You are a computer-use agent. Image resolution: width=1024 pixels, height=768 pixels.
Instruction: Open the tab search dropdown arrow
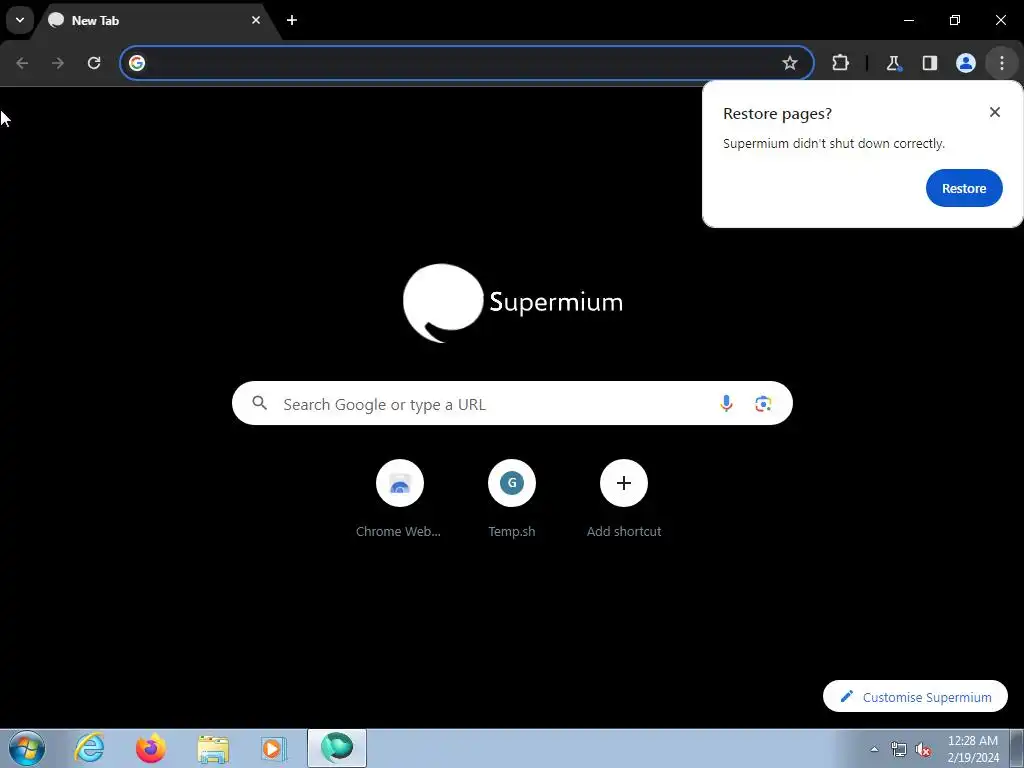click(x=20, y=20)
